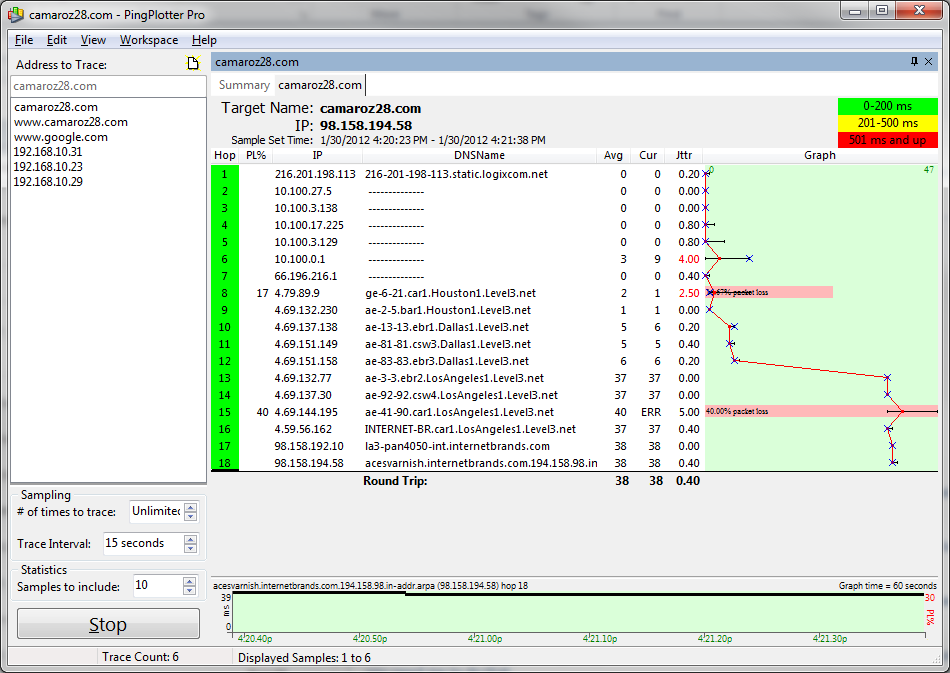Click the Jttr column header
The width and height of the screenshot is (950, 673).
pos(684,155)
